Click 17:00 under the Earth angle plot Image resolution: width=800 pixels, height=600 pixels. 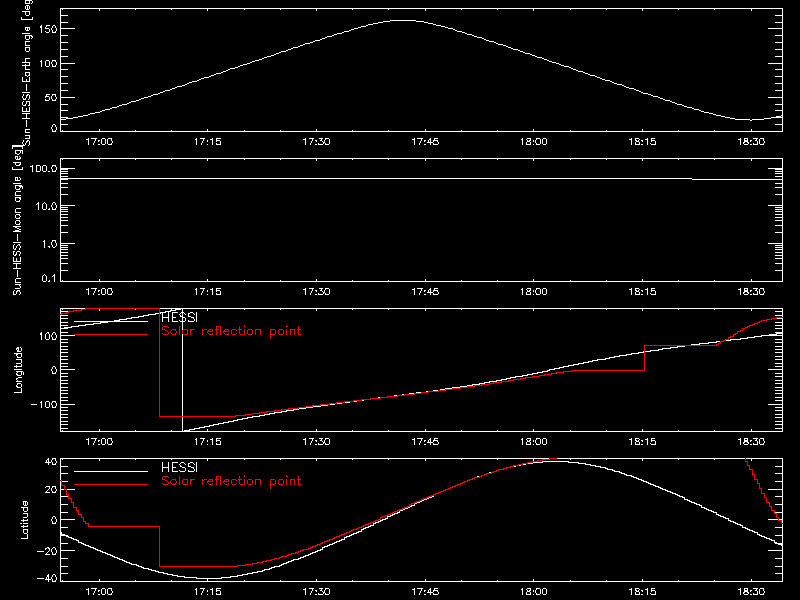(99, 142)
